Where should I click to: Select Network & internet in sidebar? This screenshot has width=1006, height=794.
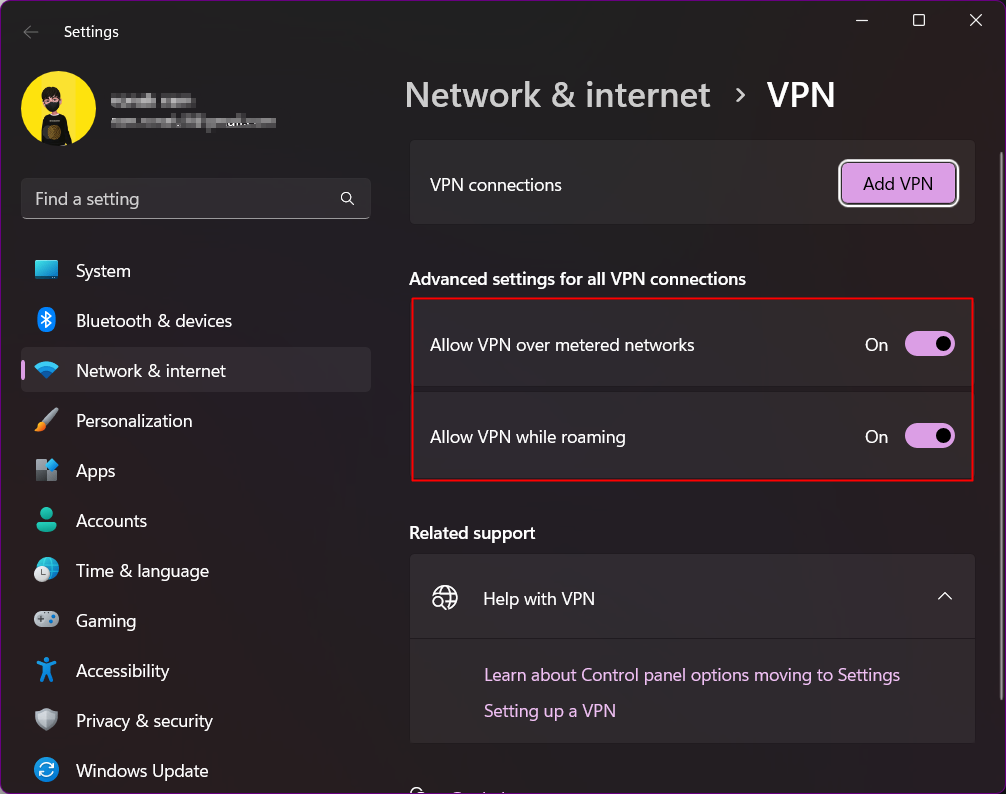tap(151, 371)
